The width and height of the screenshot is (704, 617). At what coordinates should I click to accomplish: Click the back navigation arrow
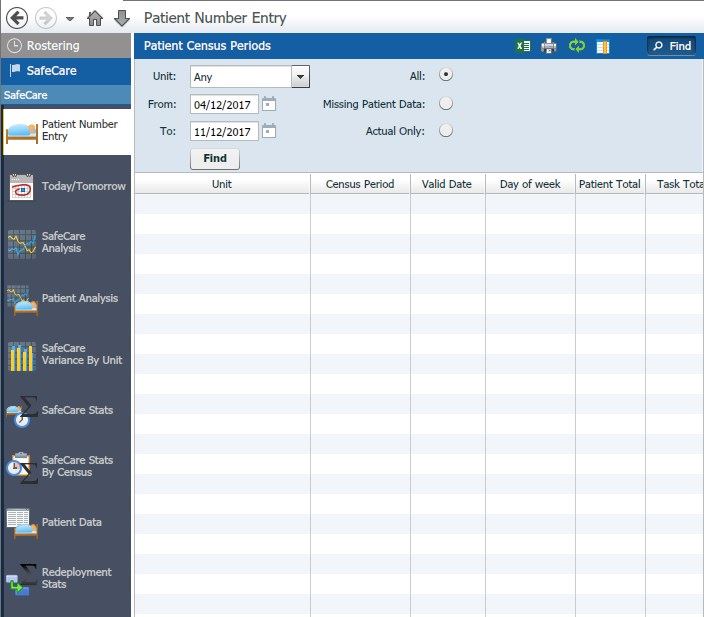click(17, 18)
